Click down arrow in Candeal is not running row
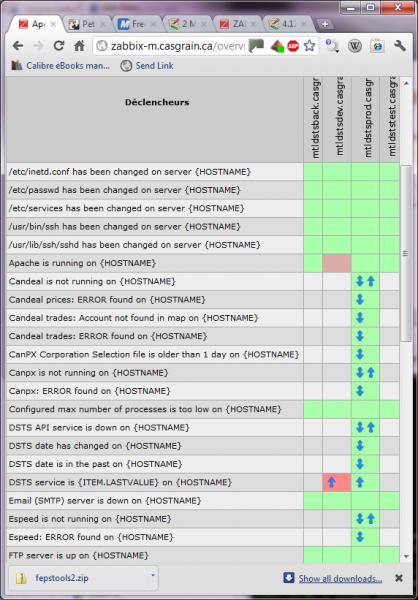Screen dimensions: 418x600 click(x=359, y=282)
